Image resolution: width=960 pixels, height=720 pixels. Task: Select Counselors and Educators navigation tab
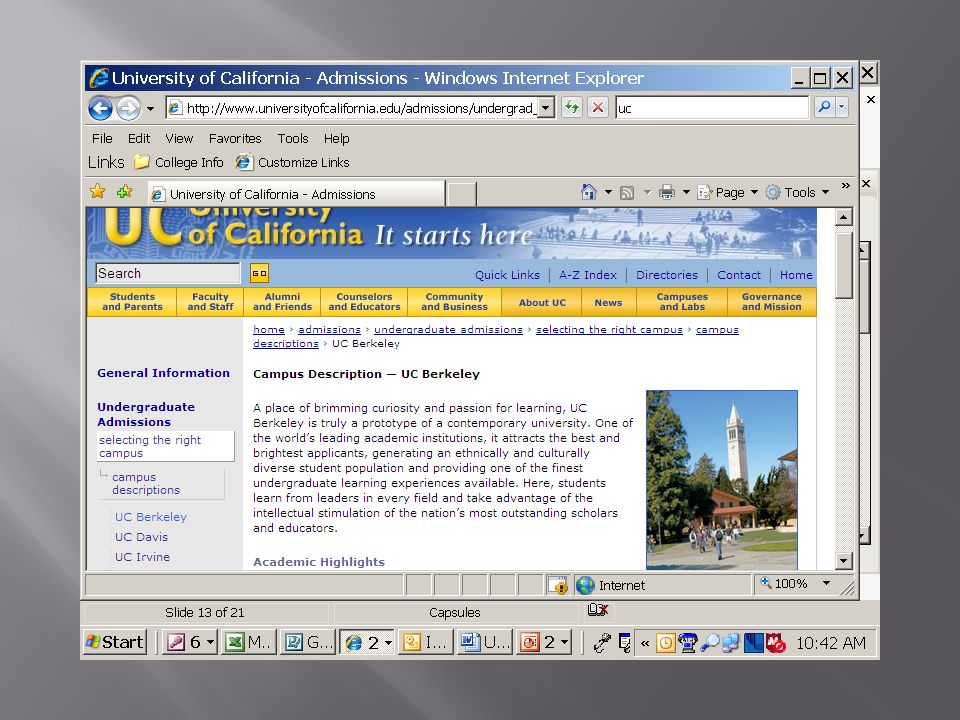364,302
